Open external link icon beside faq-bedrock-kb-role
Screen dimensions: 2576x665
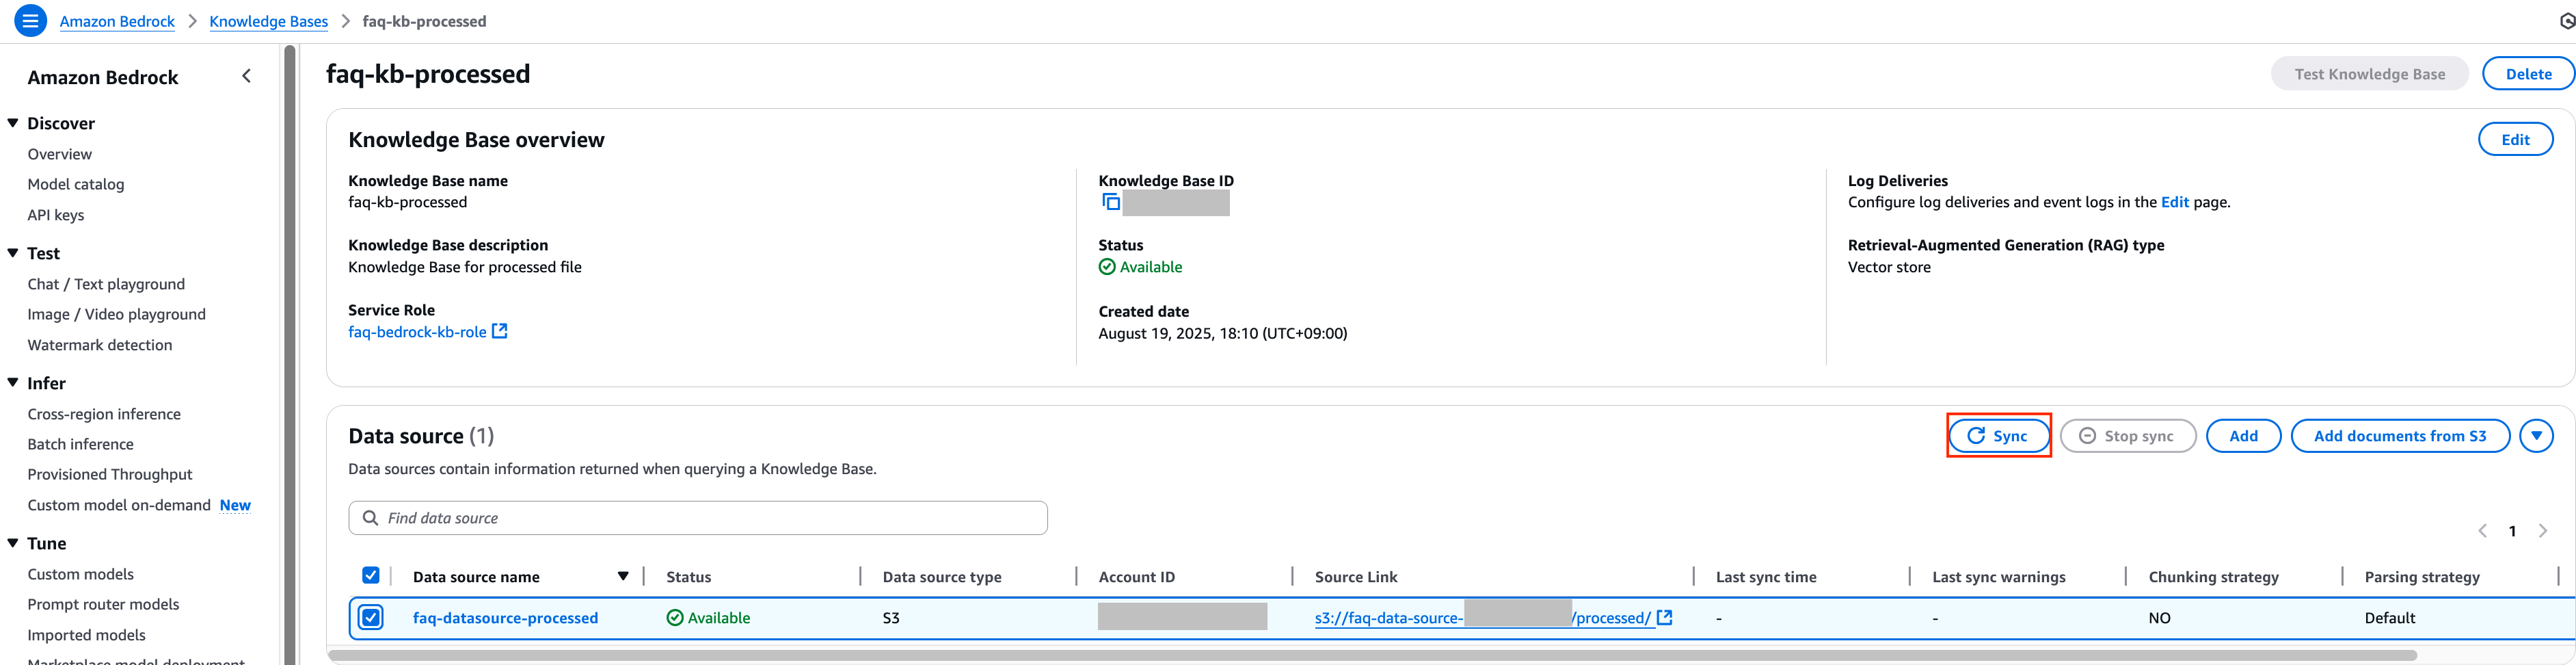[x=500, y=331]
